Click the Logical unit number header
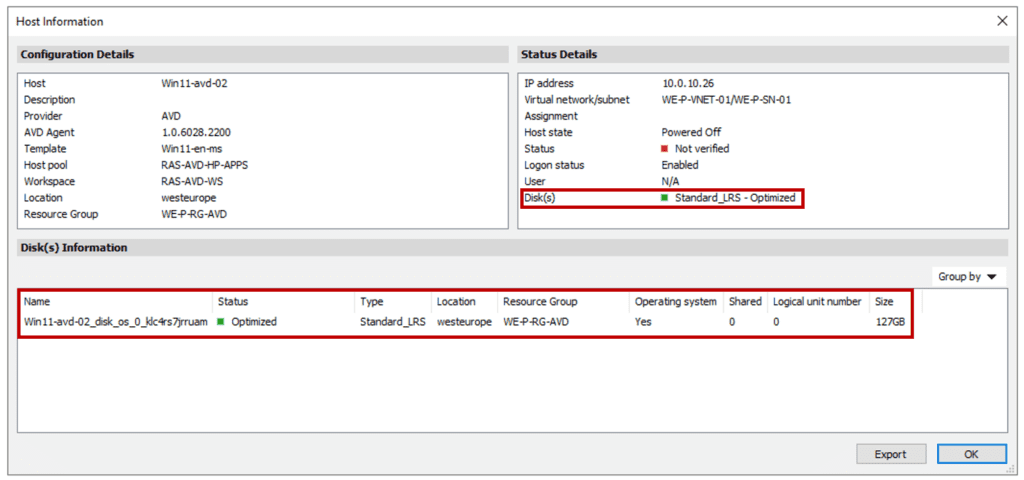1024x480 pixels. [x=817, y=301]
